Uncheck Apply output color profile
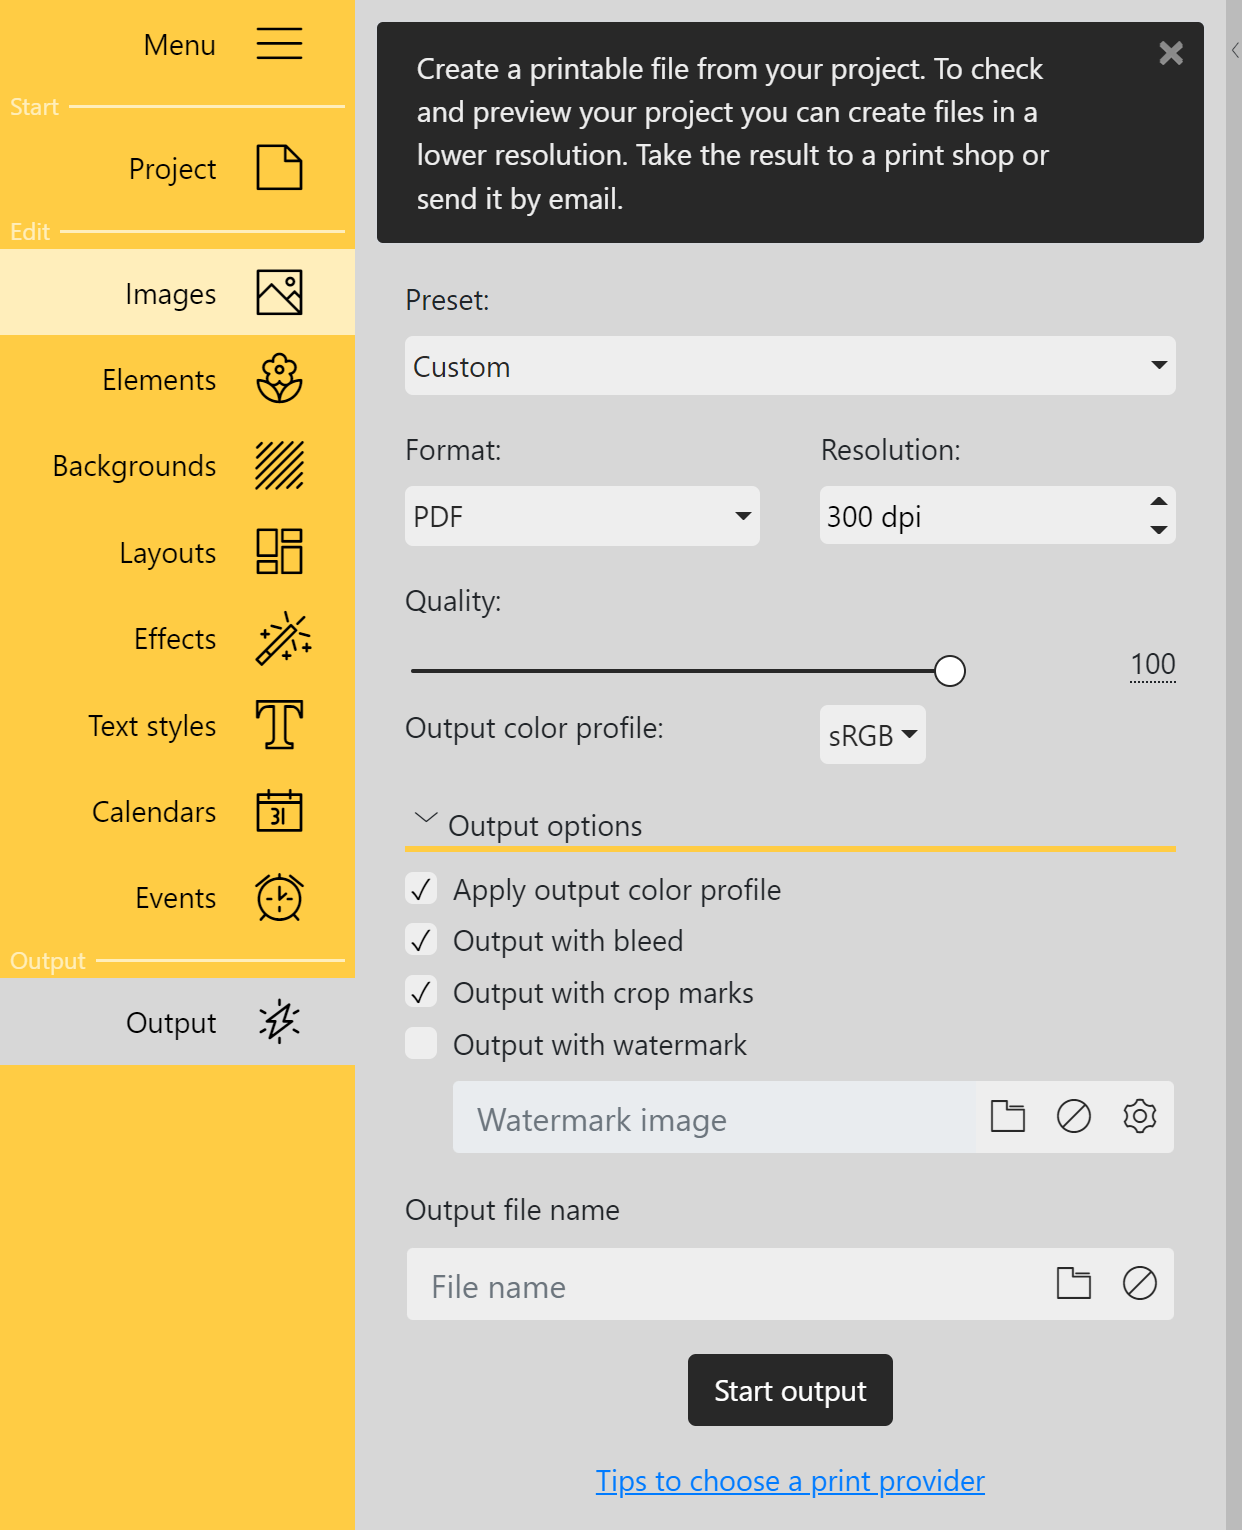 click(421, 888)
